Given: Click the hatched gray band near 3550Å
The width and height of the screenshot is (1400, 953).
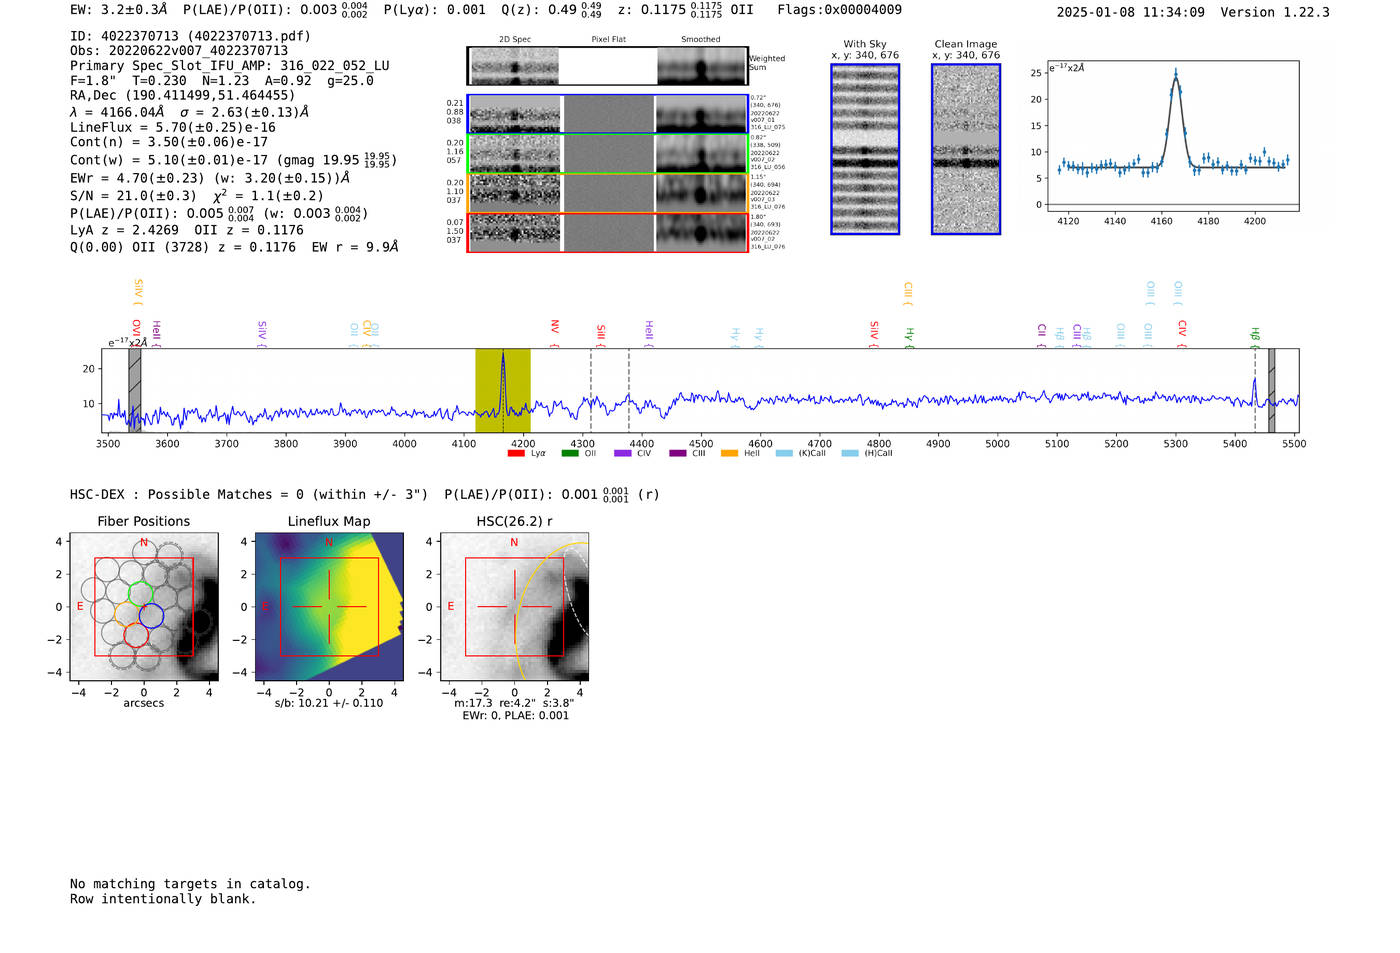Looking at the screenshot, I should click(135, 390).
